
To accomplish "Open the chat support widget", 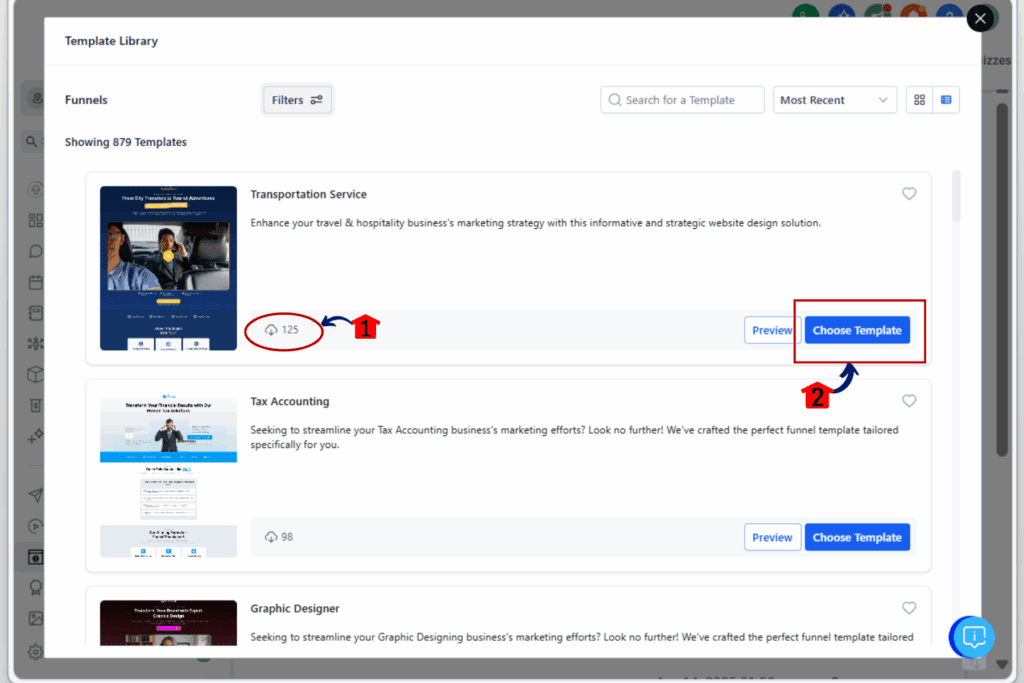I will click(x=972, y=637).
